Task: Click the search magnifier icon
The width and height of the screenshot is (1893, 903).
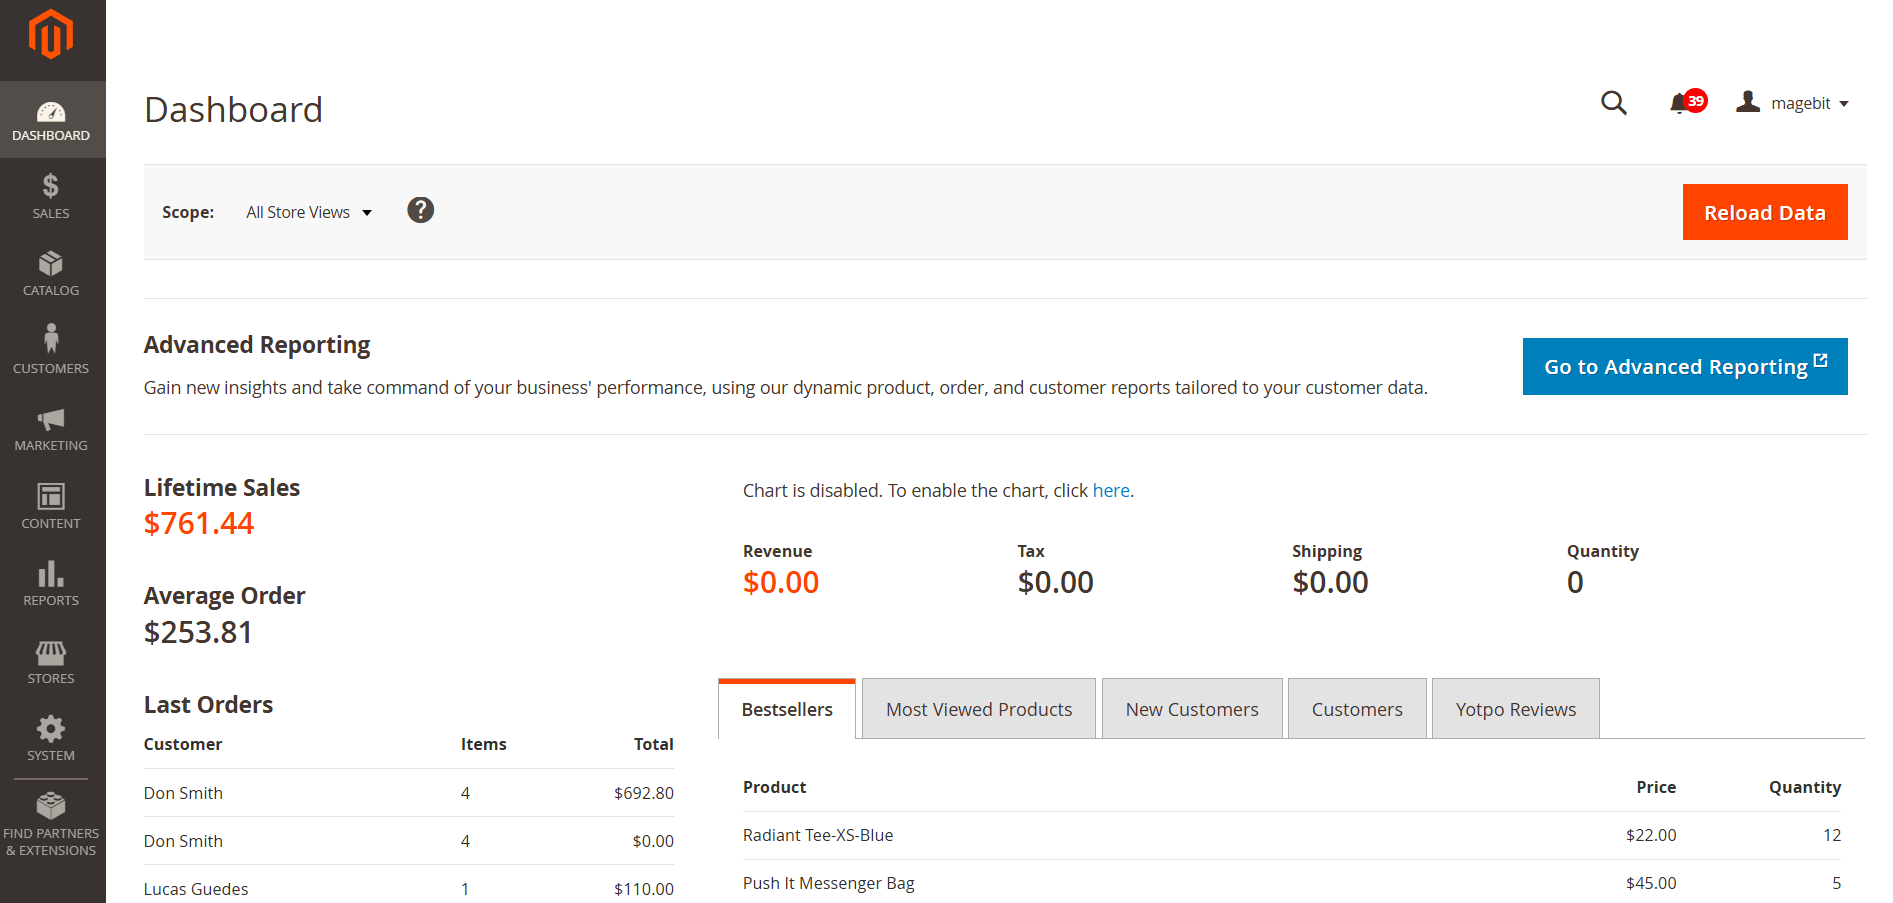Action: tap(1613, 103)
